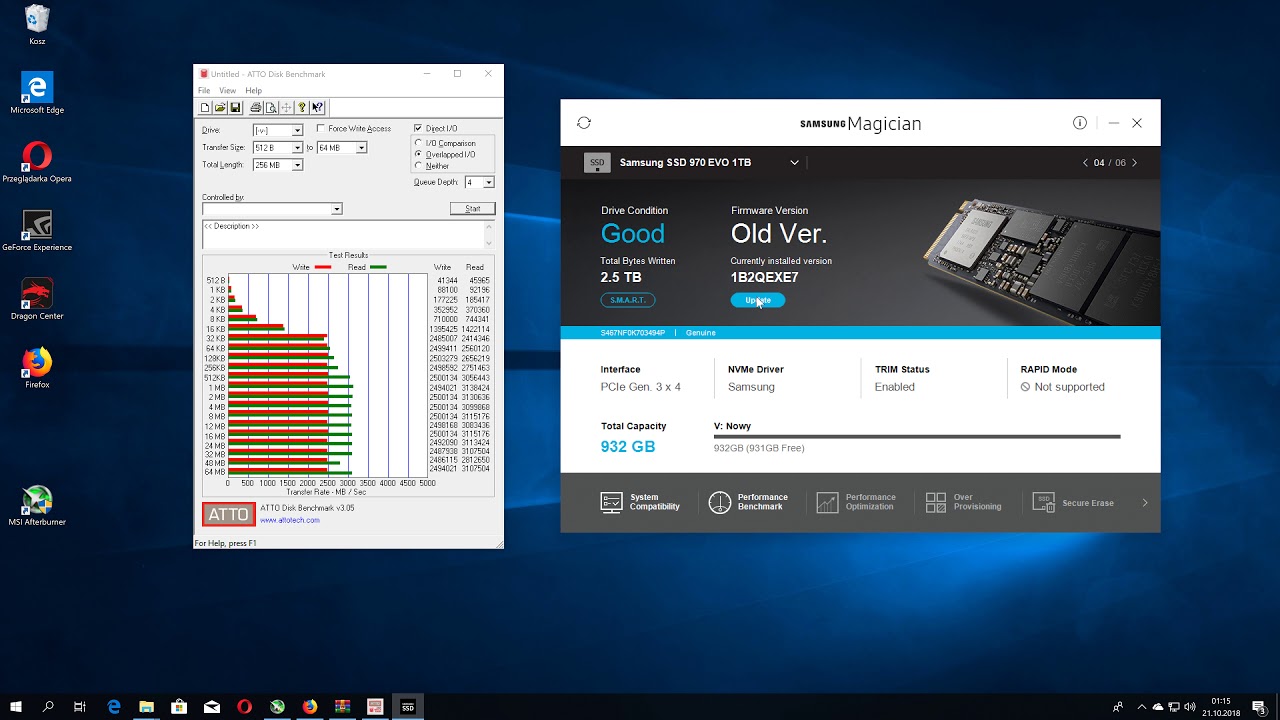Click the Start button in ATTO
The width and height of the screenshot is (1280, 720).
tap(472, 209)
